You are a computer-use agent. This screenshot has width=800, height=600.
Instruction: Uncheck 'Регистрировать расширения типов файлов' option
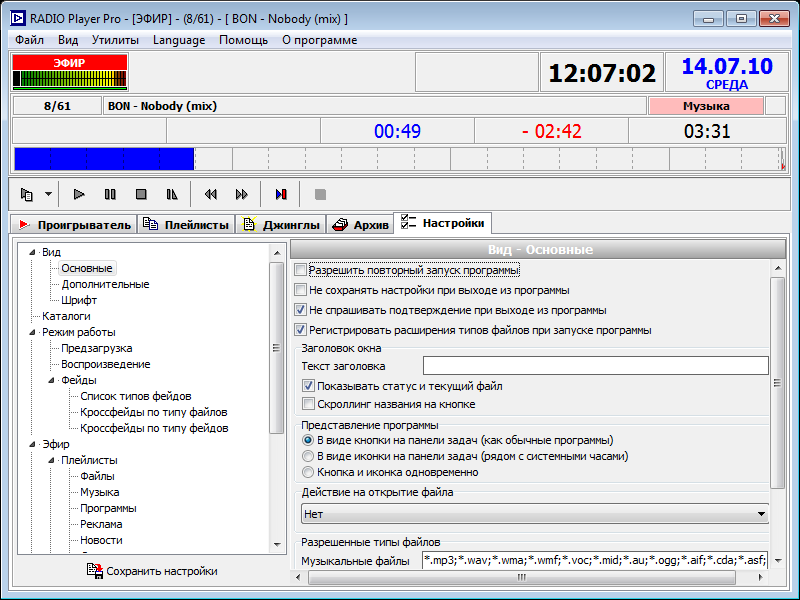[x=301, y=330]
